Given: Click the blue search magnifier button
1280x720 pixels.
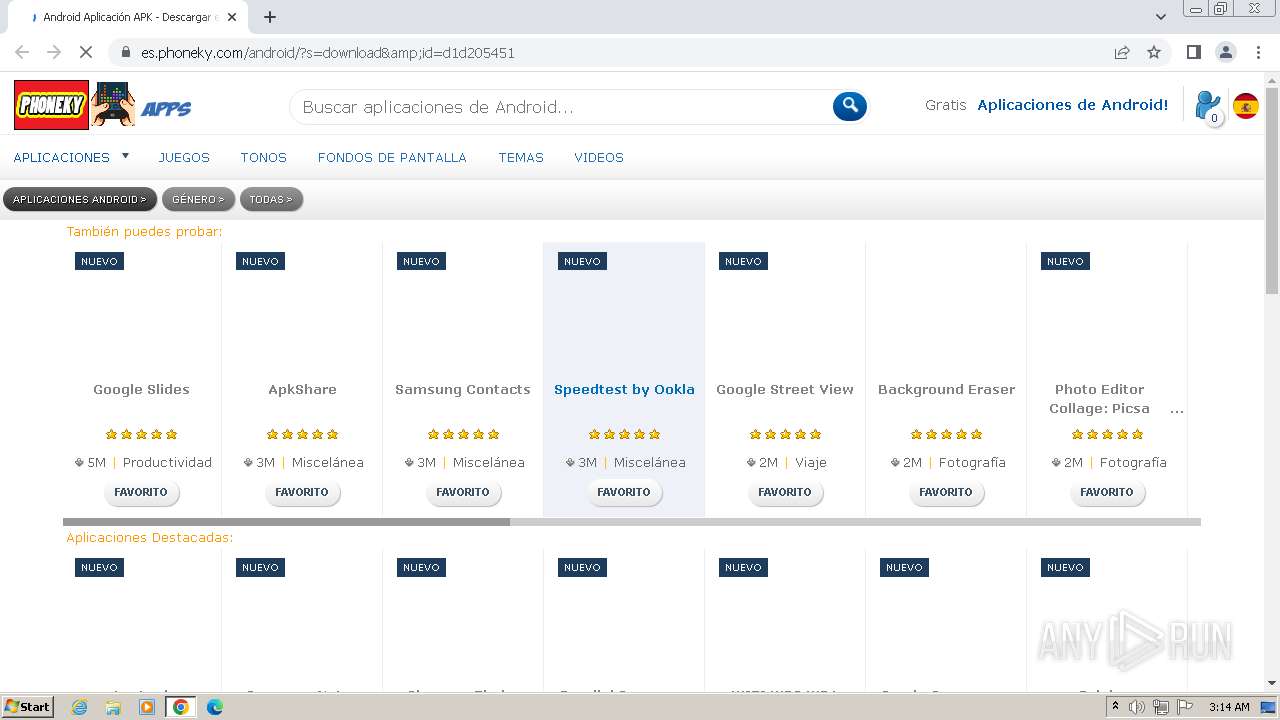Looking at the screenshot, I should [x=849, y=106].
